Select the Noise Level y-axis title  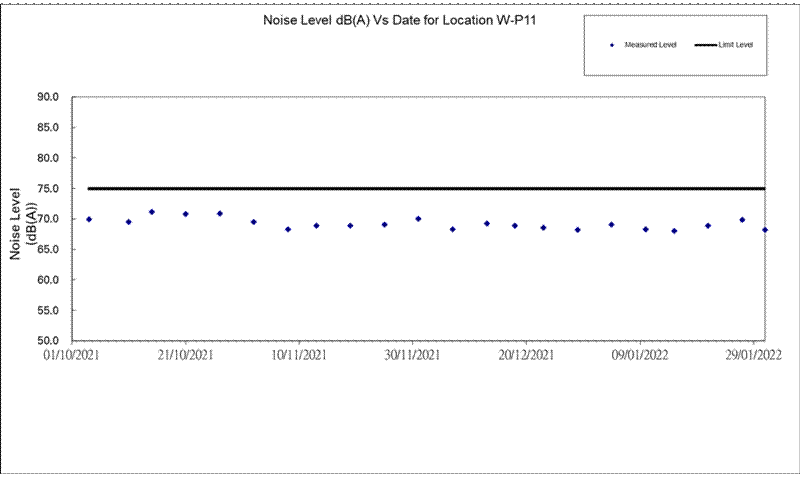[23, 223]
